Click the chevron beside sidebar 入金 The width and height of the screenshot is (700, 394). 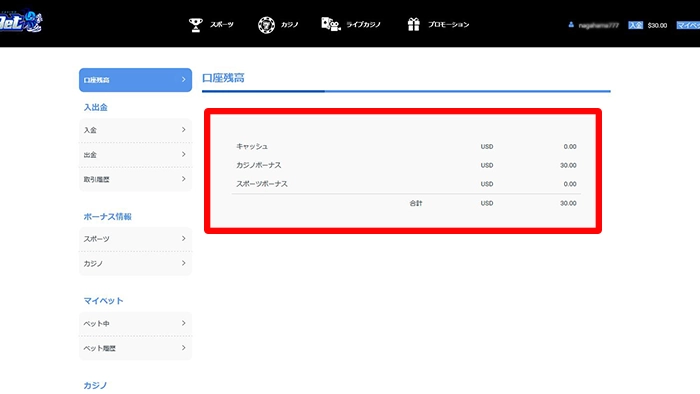coord(183,129)
